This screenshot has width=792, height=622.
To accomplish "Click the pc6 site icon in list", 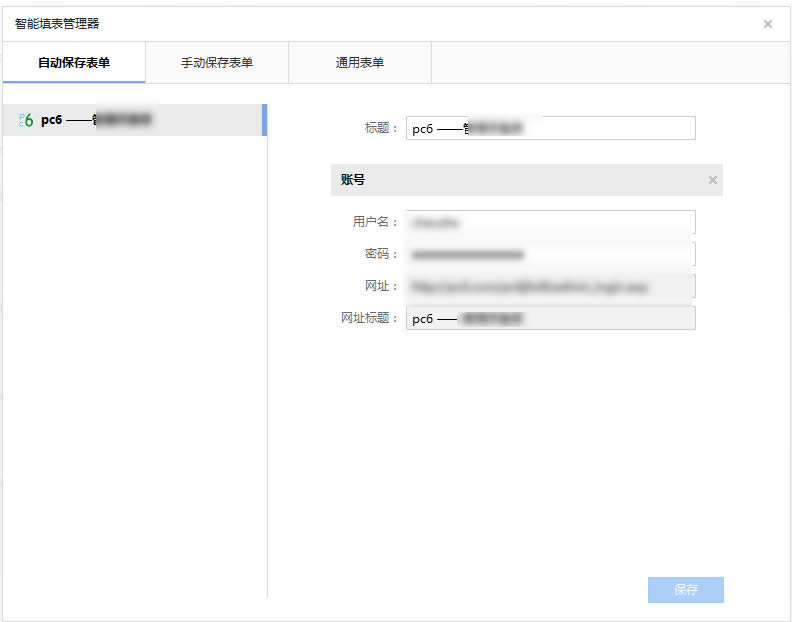I will [26, 120].
